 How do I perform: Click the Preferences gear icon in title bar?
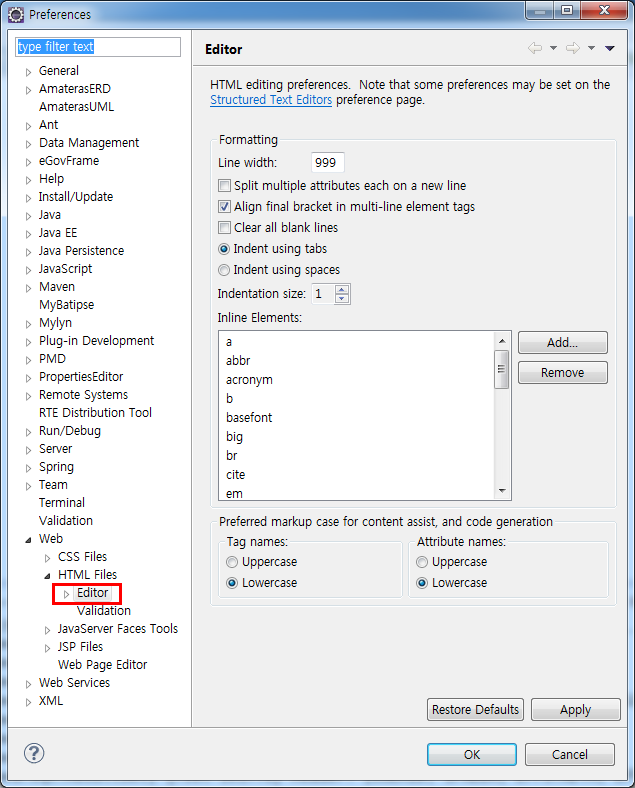16,15
